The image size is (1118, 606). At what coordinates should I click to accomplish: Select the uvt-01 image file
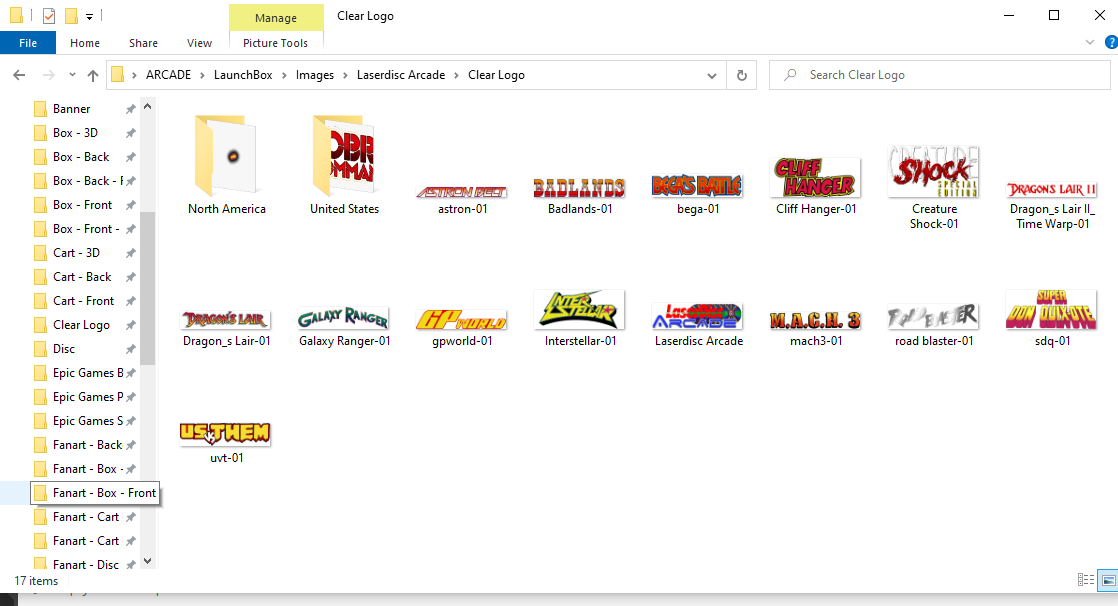click(227, 443)
